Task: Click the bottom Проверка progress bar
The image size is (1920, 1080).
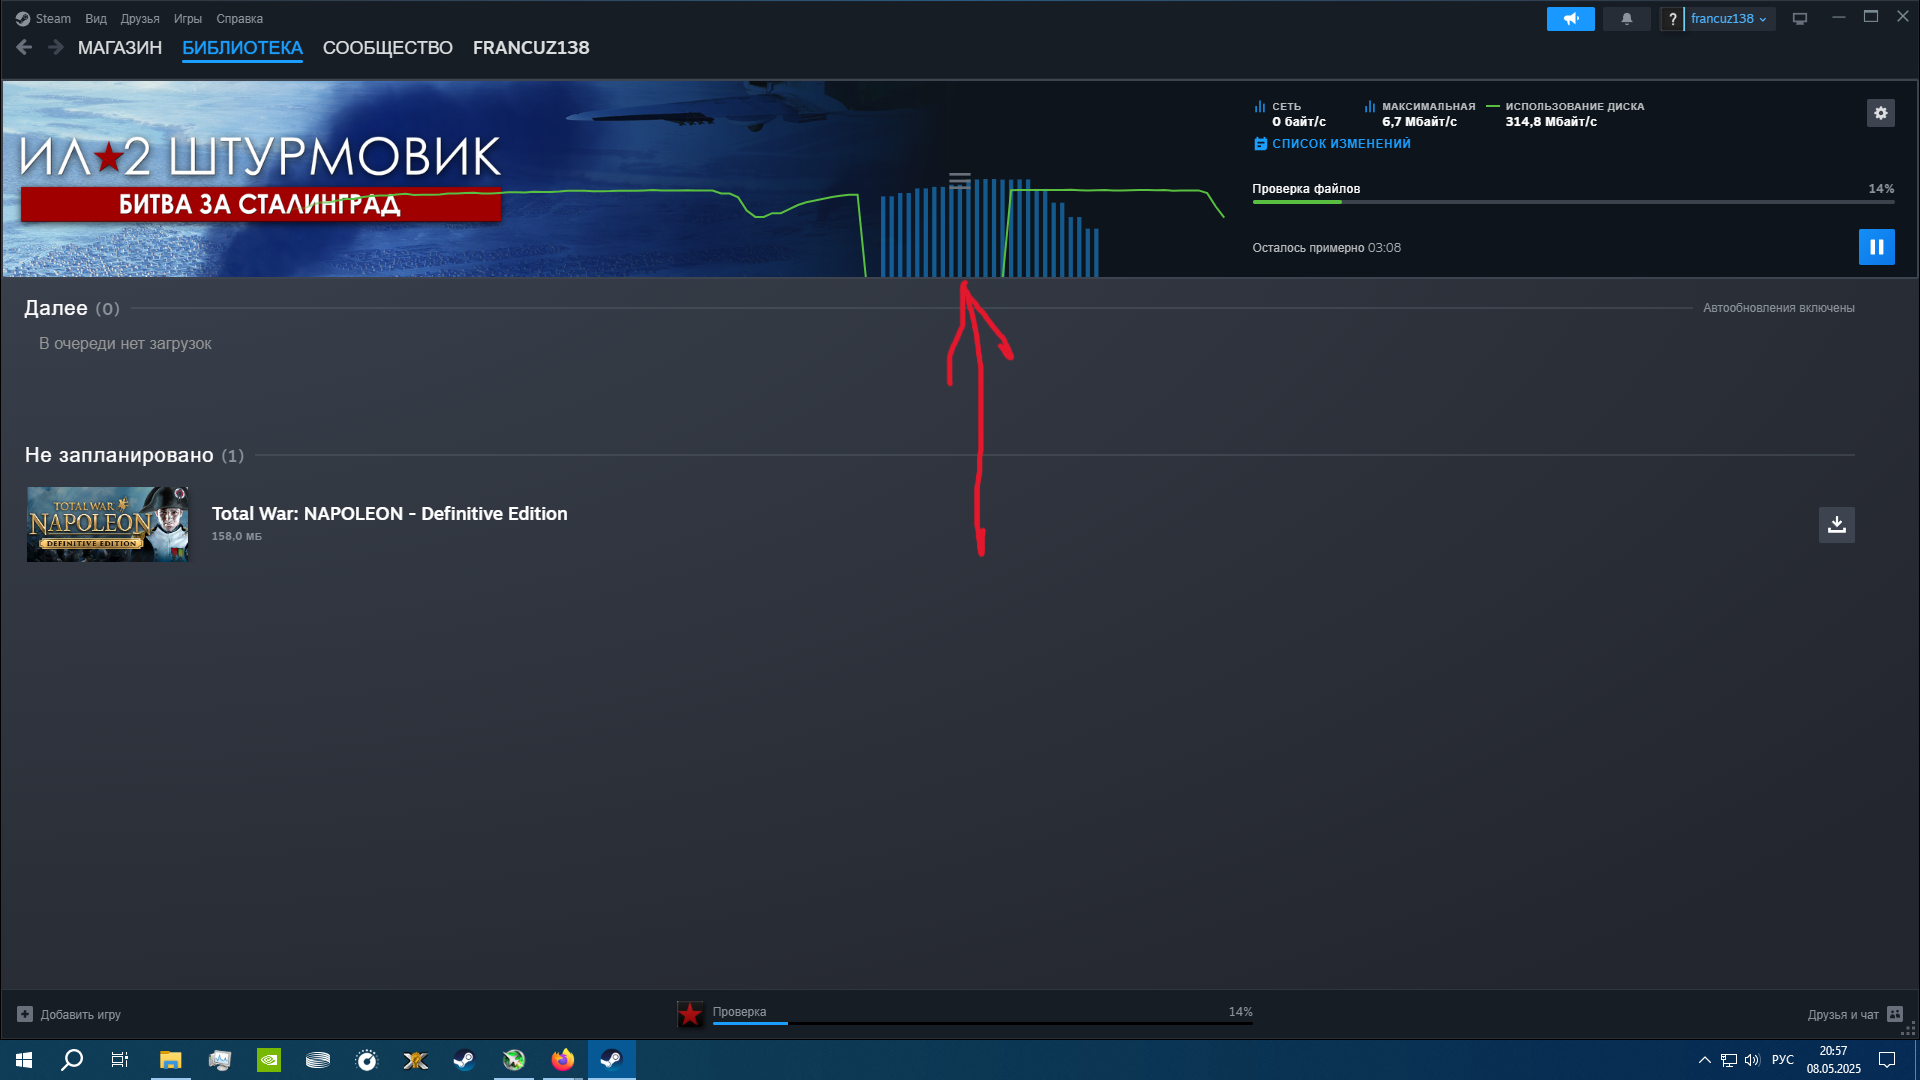Action: (x=982, y=1023)
